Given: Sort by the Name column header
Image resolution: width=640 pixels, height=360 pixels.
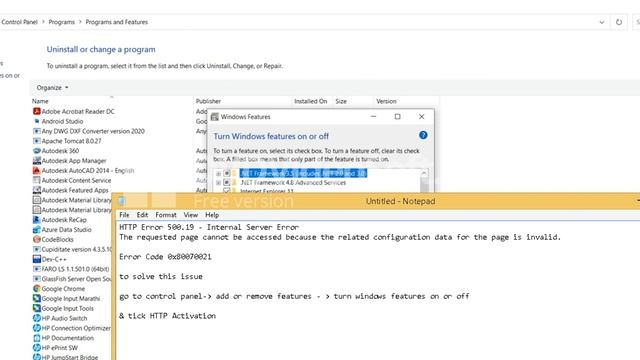Looking at the screenshot, I should click(x=40, y=101).
